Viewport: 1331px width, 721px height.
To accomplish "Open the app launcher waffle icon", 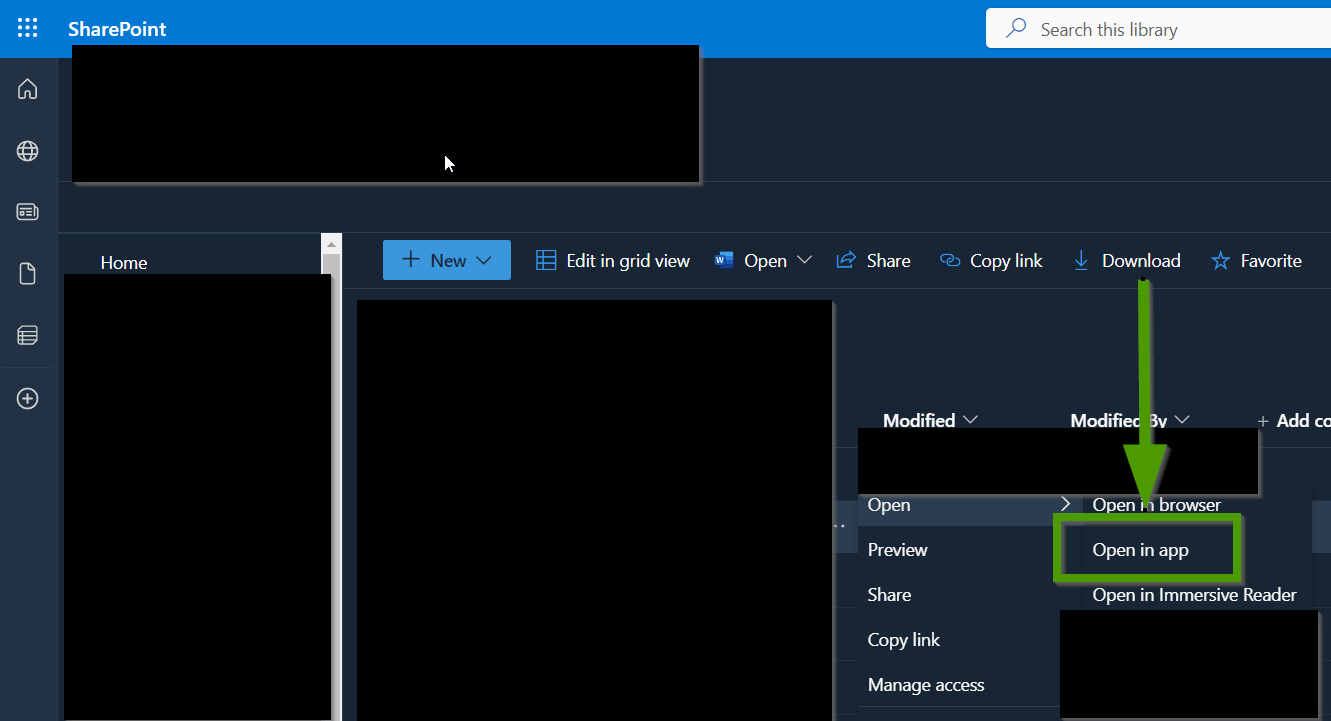I will click(x=27, y=27).
